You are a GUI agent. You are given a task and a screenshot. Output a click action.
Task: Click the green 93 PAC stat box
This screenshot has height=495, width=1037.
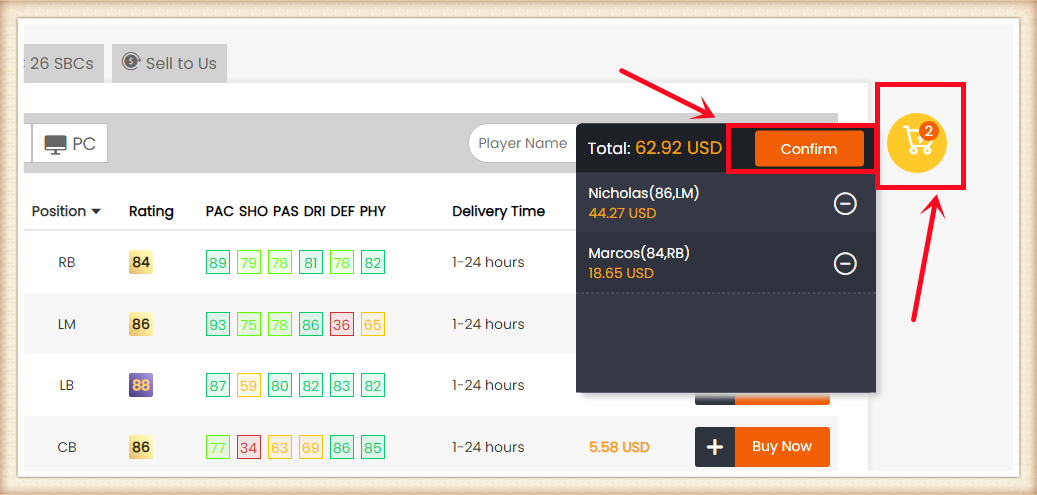click(x=217, y=325)
